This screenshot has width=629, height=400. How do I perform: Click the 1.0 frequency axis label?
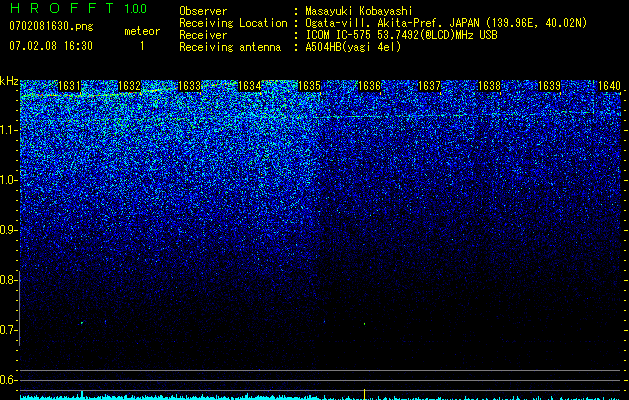click(8, 180)
